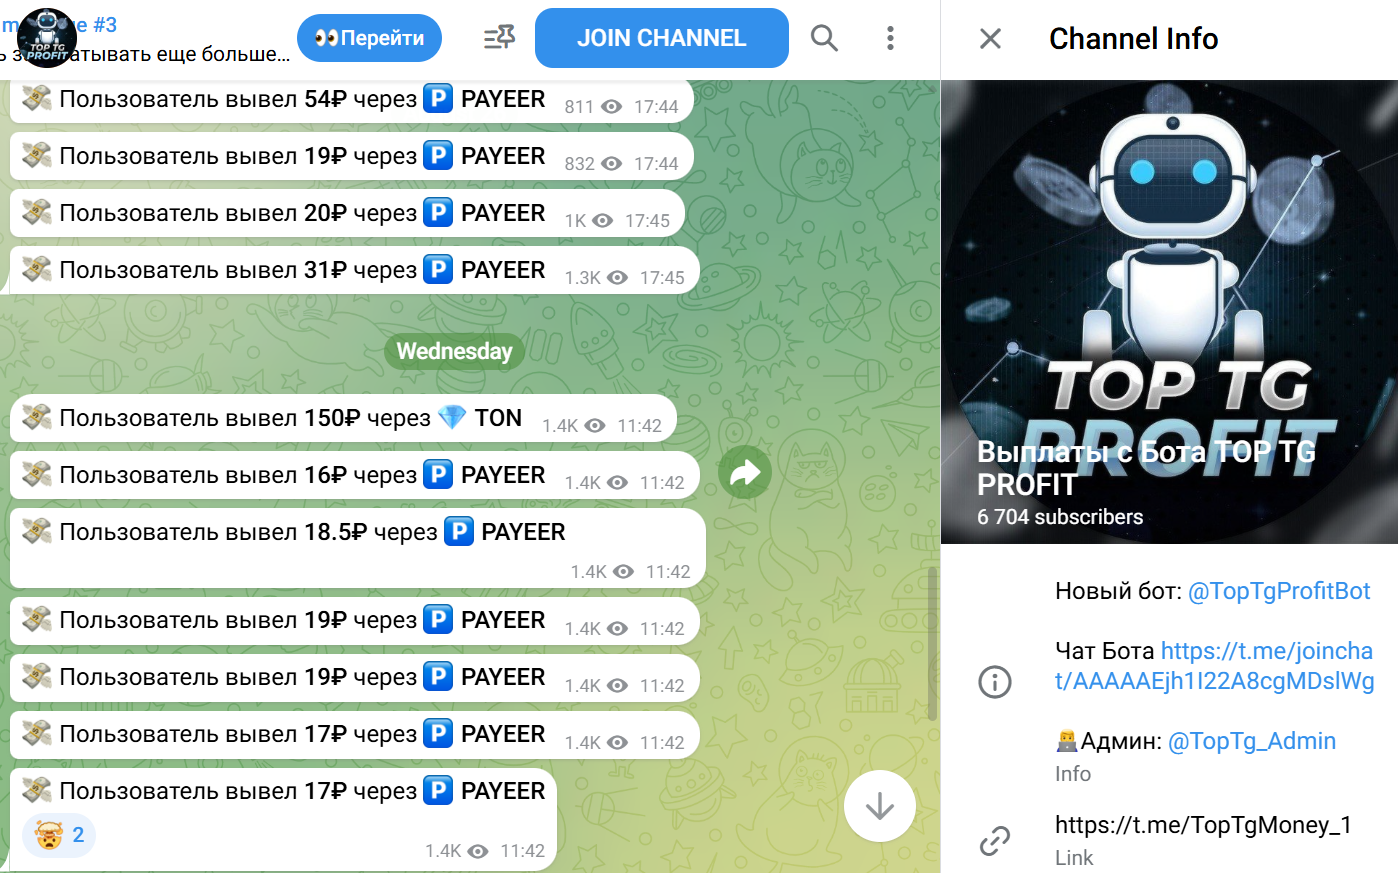Open pinned messages list icon
This screenshot has width=1398, height=873.
pos(499,38)
